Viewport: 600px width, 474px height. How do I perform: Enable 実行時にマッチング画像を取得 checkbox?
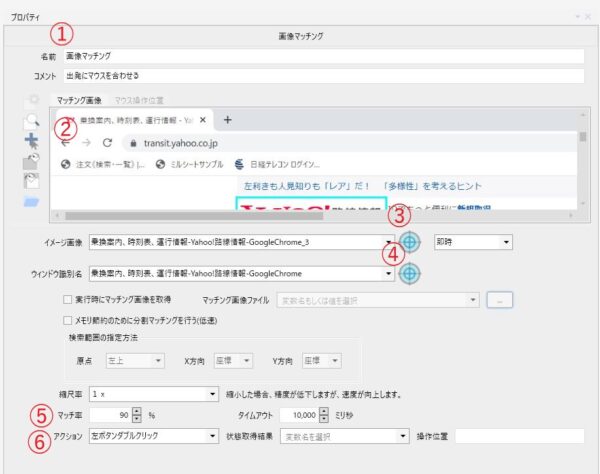click(x=67, y=299)
